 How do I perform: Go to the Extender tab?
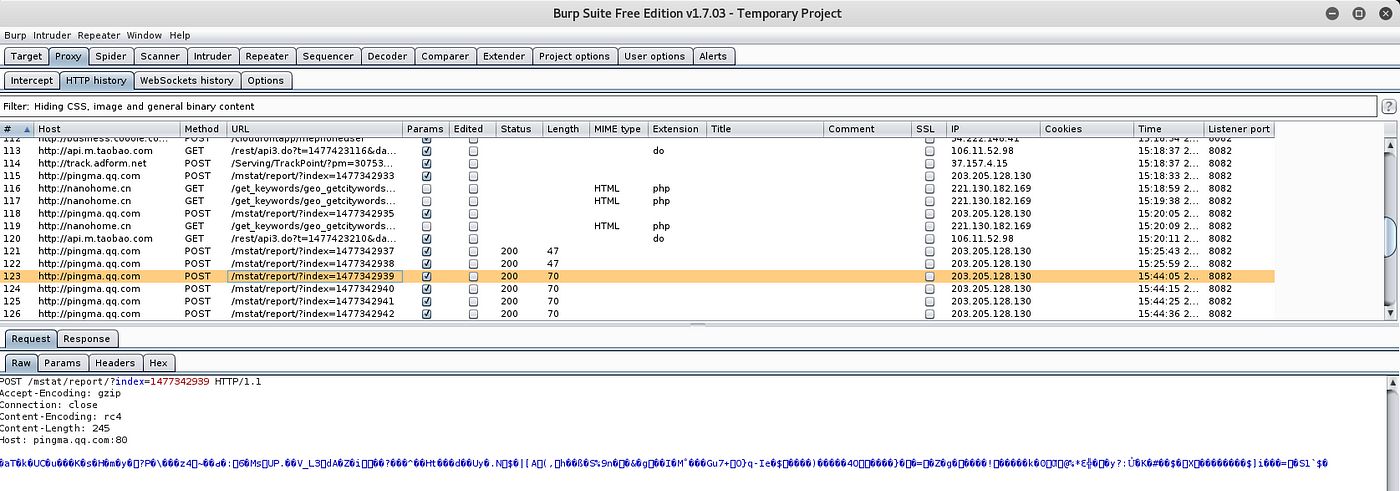coord(504,56)
